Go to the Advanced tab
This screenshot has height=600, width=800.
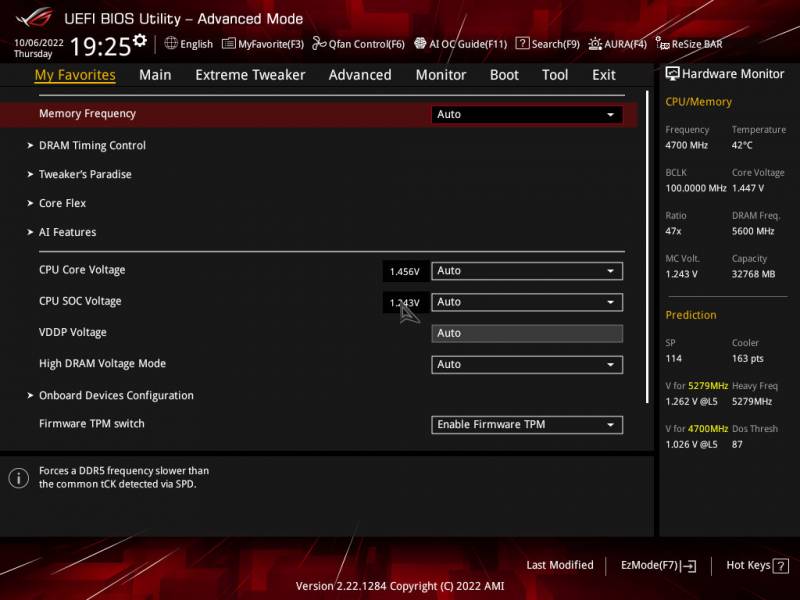tap(360, 75)
